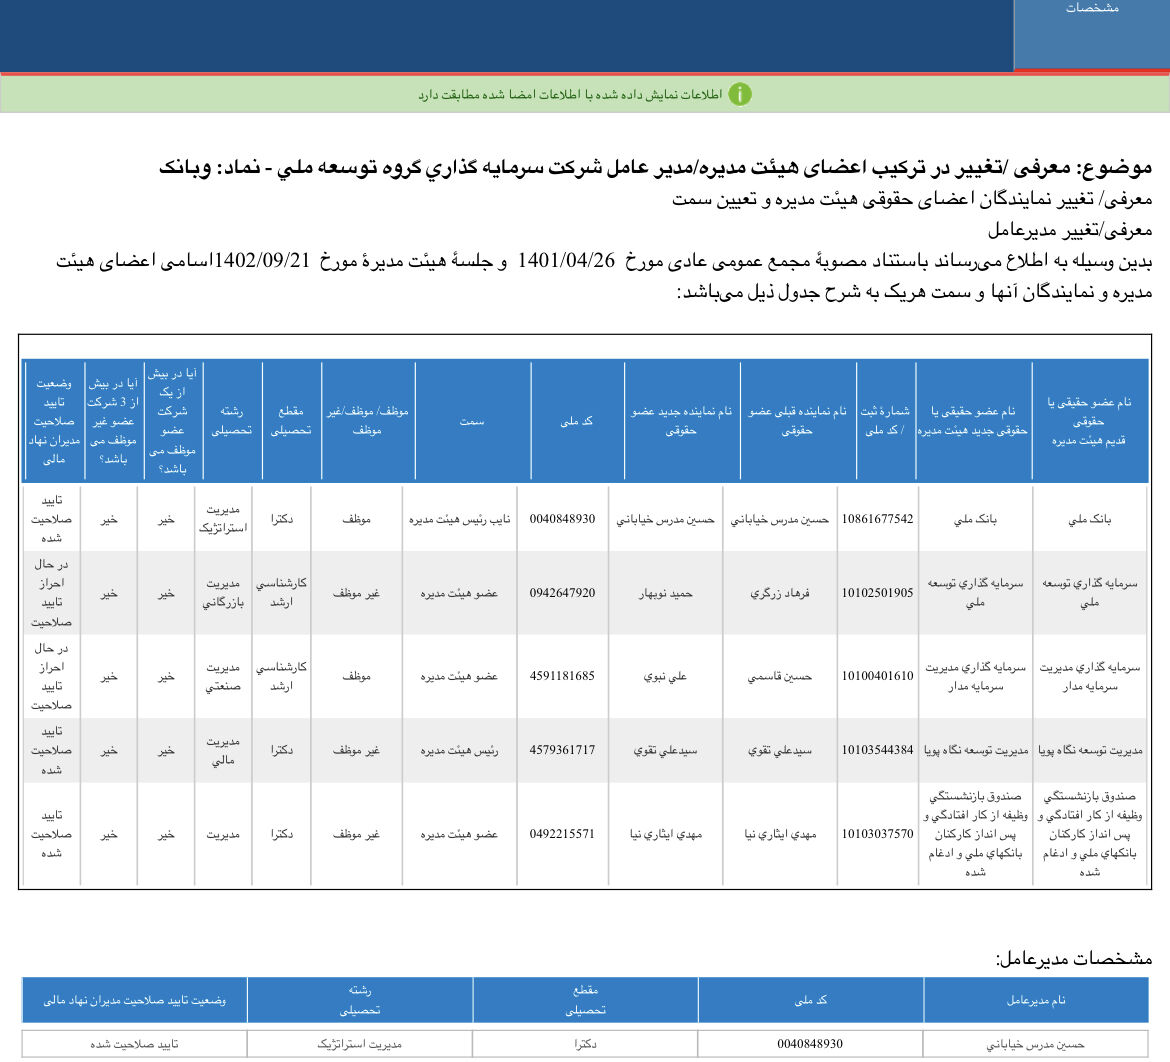The height and width of the screenshot is (1062, 1170).
Task: Select the وضعیت تایید صلاحیت مدیران نهاد مالی header
Action: (52, 420)
